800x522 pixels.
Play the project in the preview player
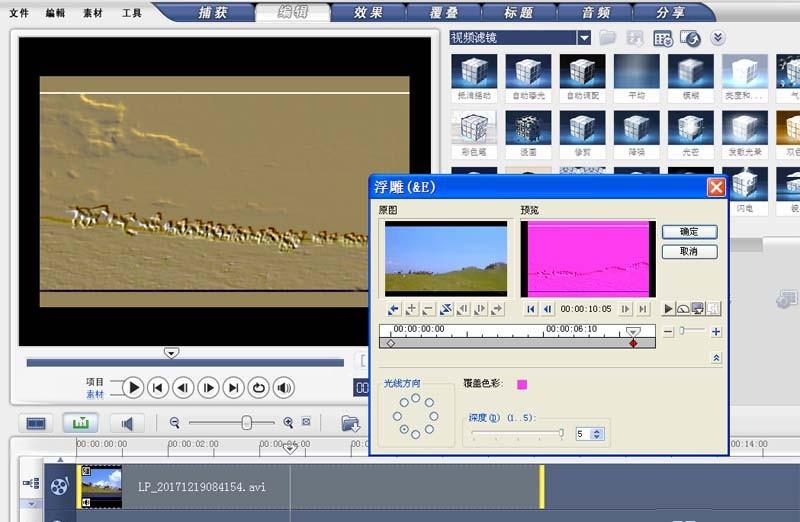132,387
